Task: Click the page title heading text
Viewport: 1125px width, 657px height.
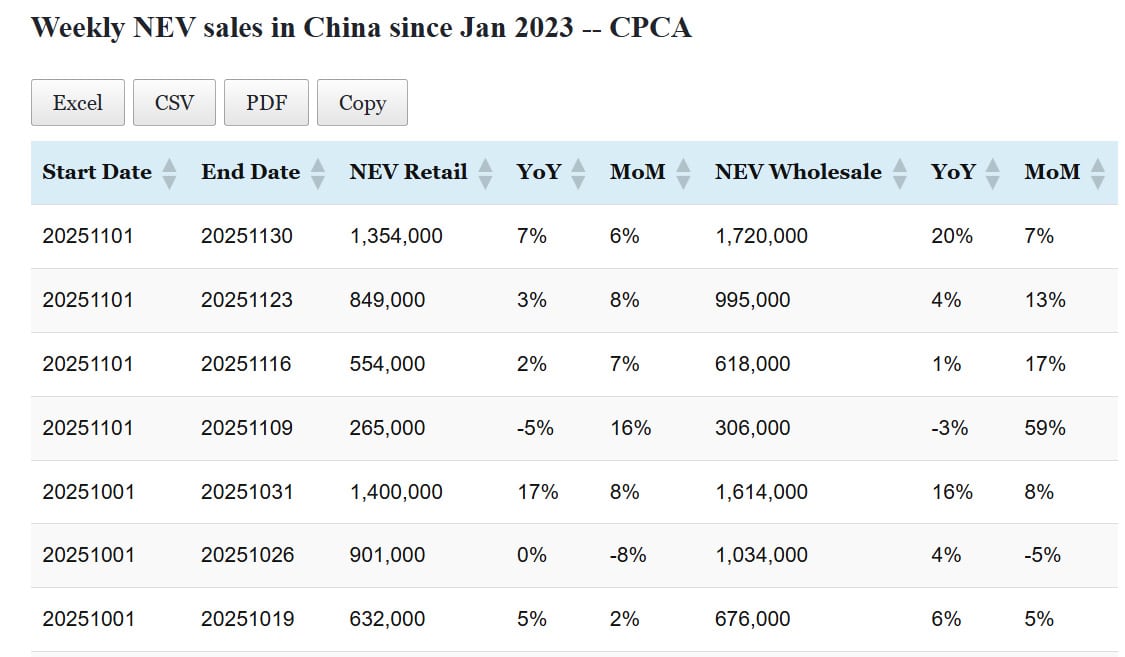Action: [361, 27]
